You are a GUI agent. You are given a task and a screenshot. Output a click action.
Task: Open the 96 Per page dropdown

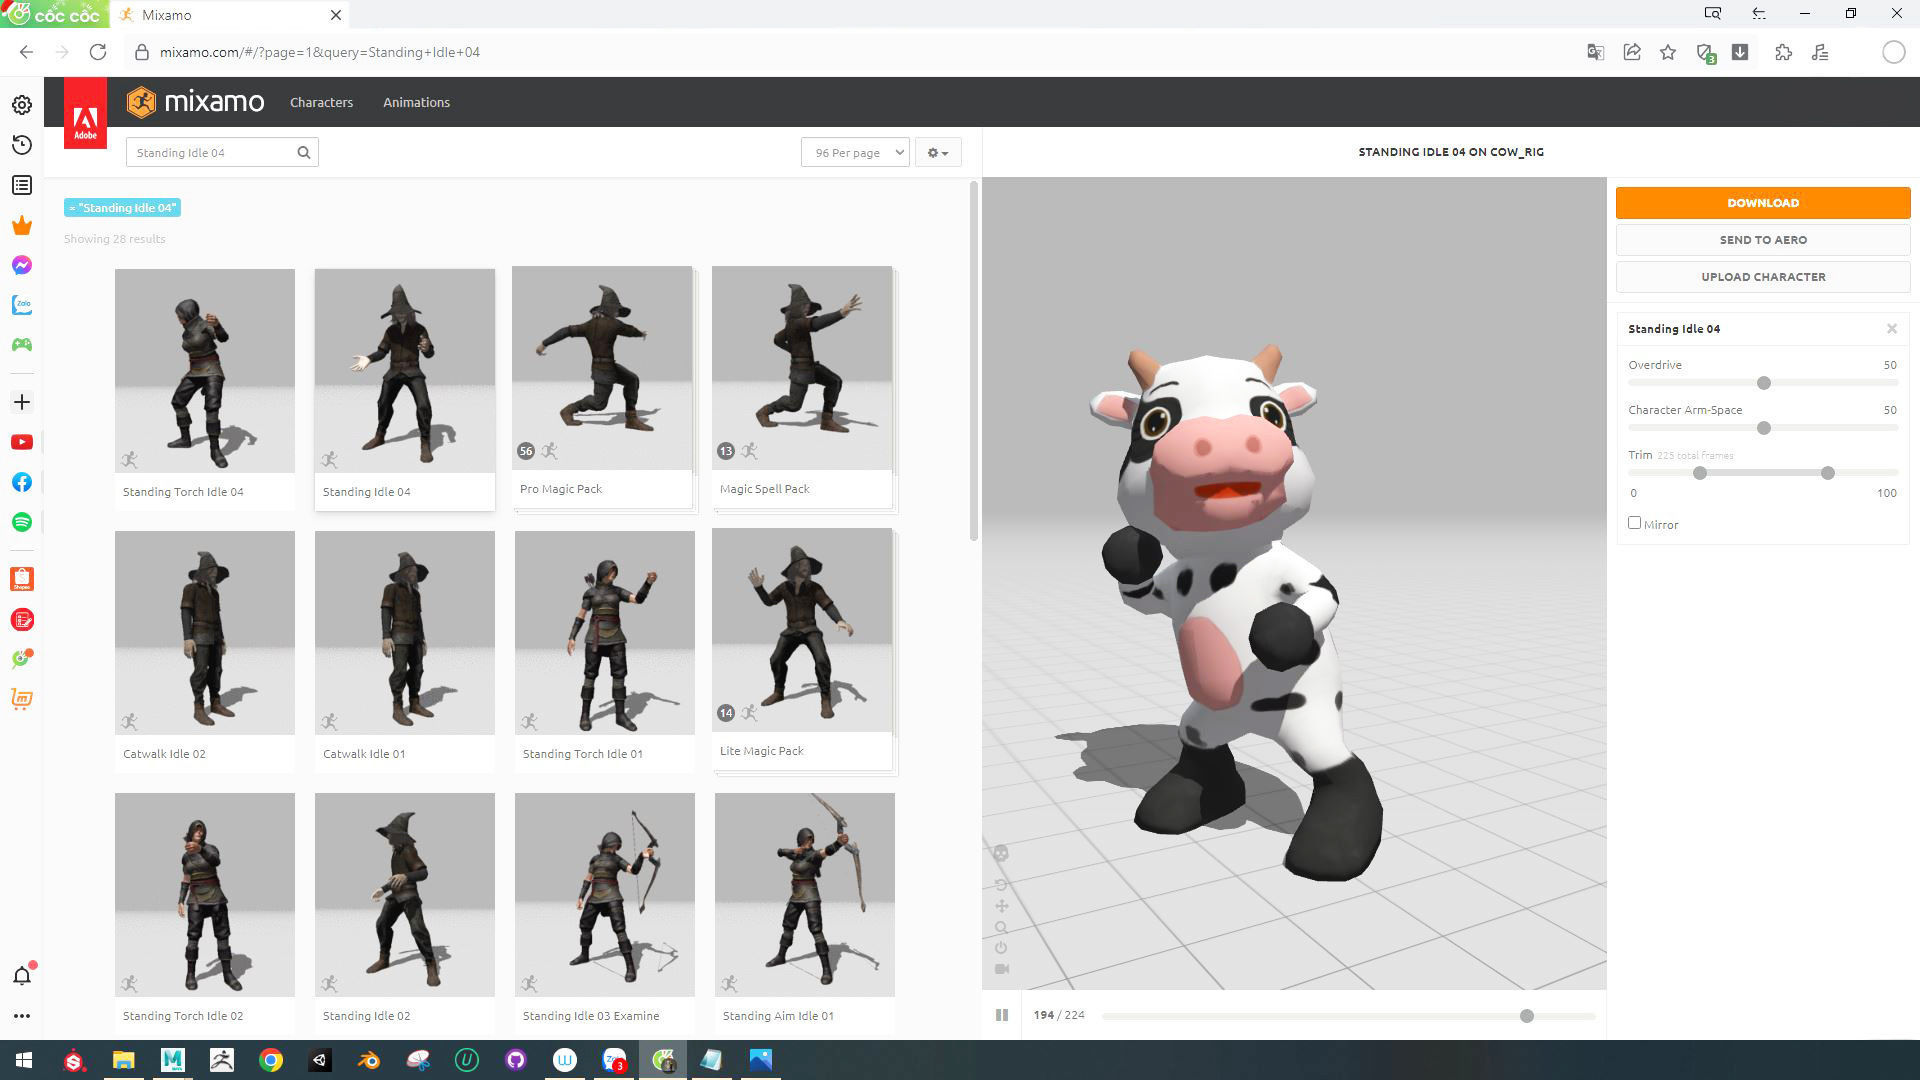[855, 152]
